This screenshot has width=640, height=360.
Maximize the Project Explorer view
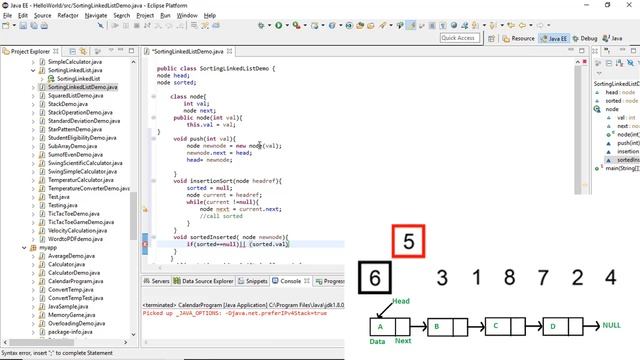tap(131, 51)
